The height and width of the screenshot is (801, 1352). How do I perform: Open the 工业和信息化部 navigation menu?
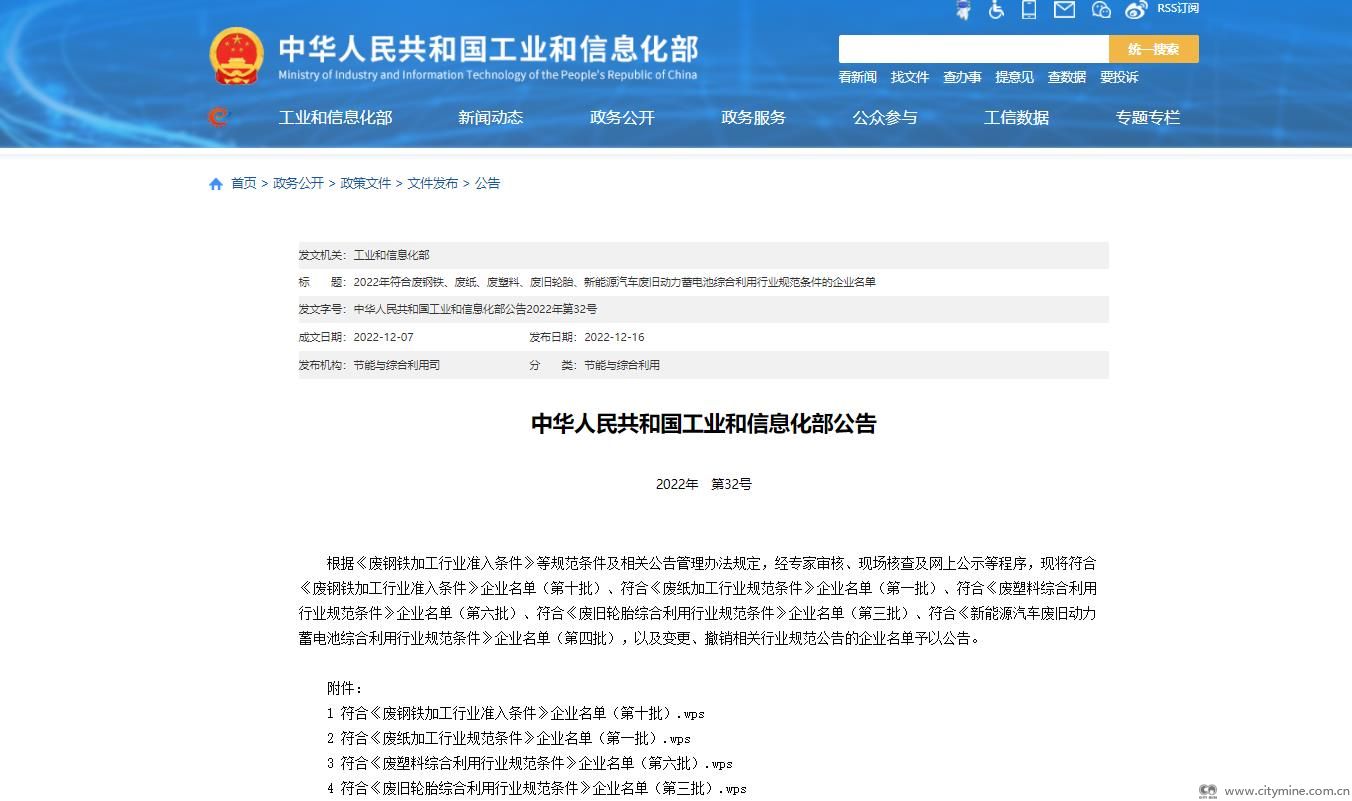pyautogui.click(x=335, y=117)
